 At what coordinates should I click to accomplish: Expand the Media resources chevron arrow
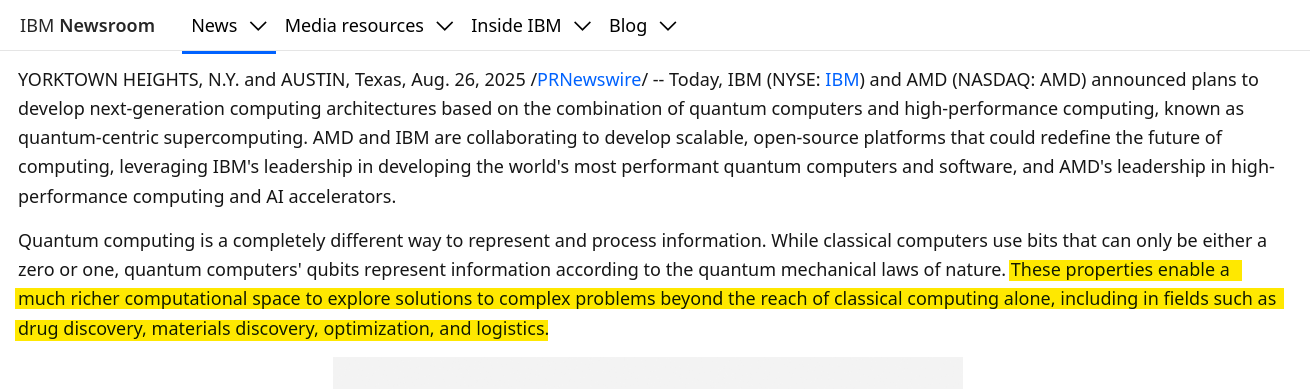click(445, 26)
